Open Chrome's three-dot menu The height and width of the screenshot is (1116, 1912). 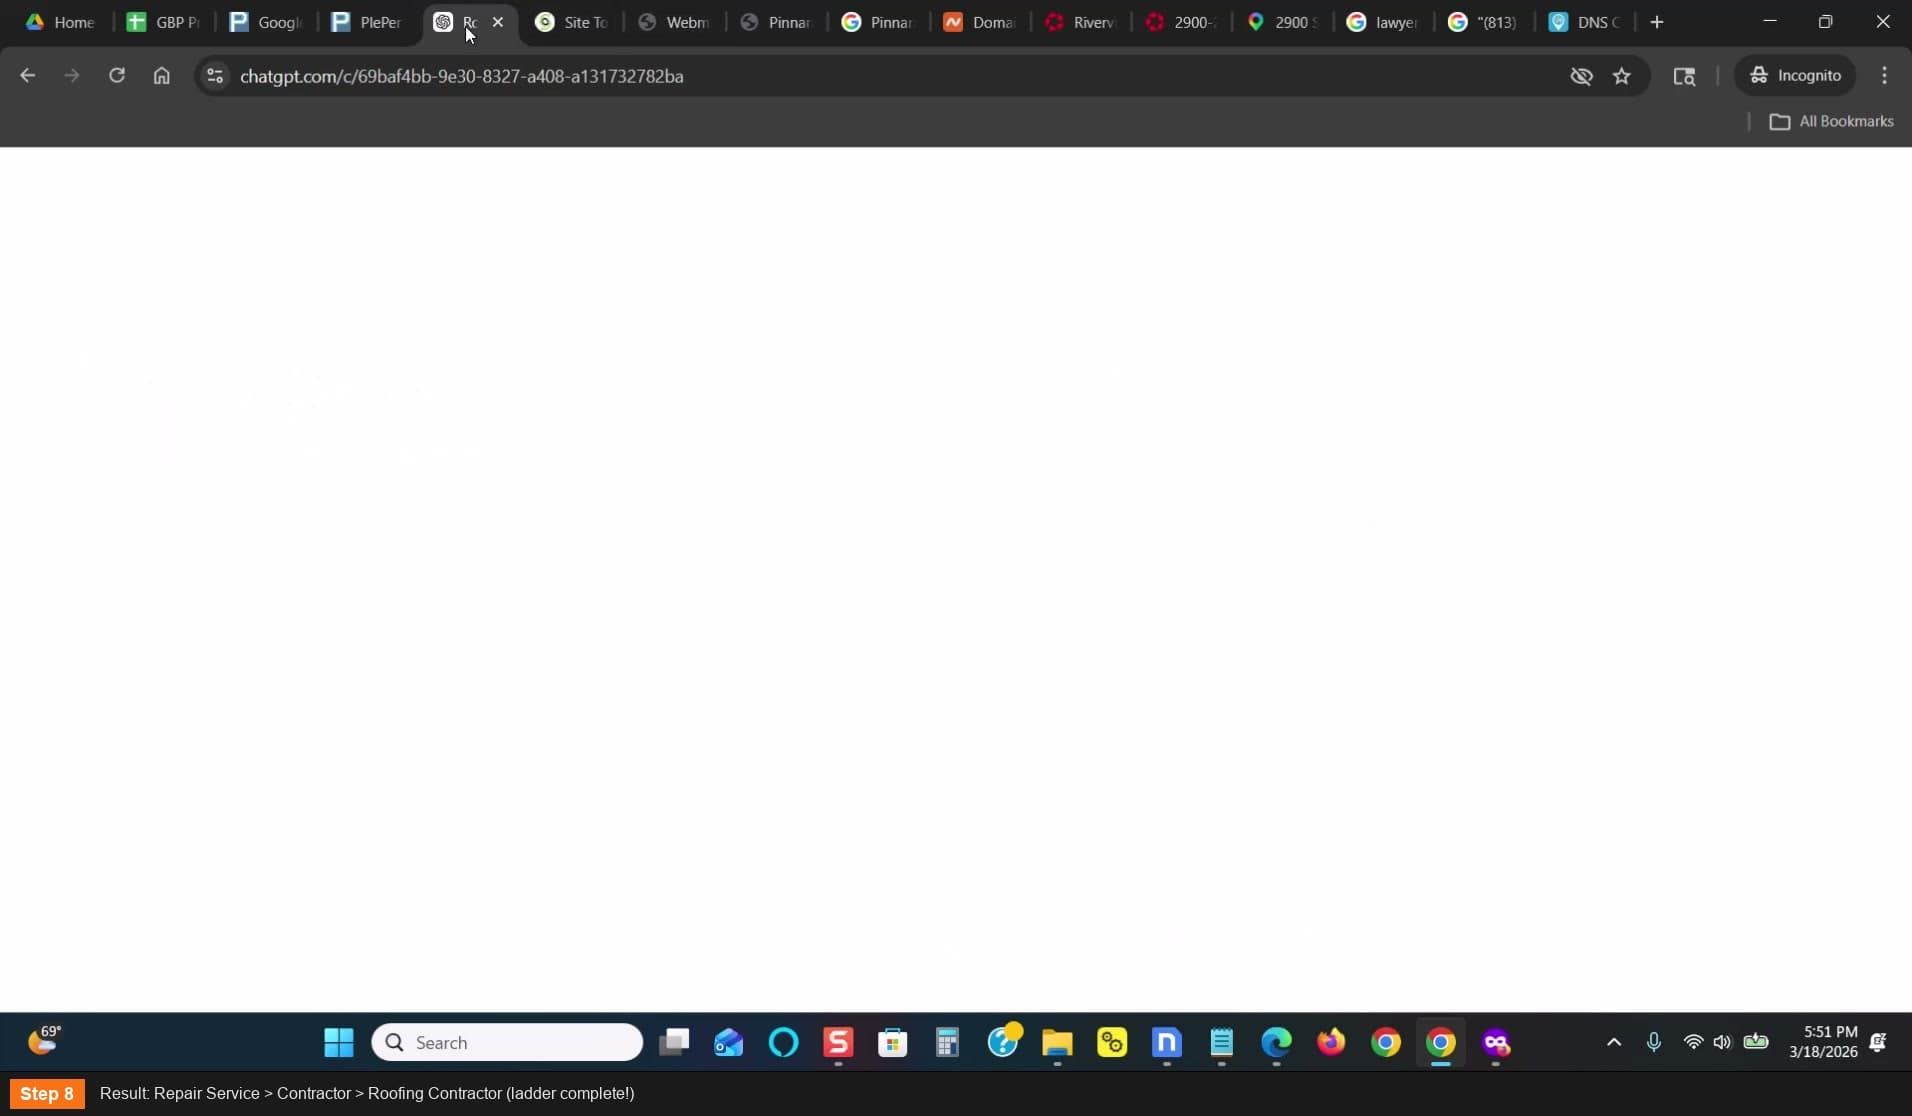coord(1884,76)
